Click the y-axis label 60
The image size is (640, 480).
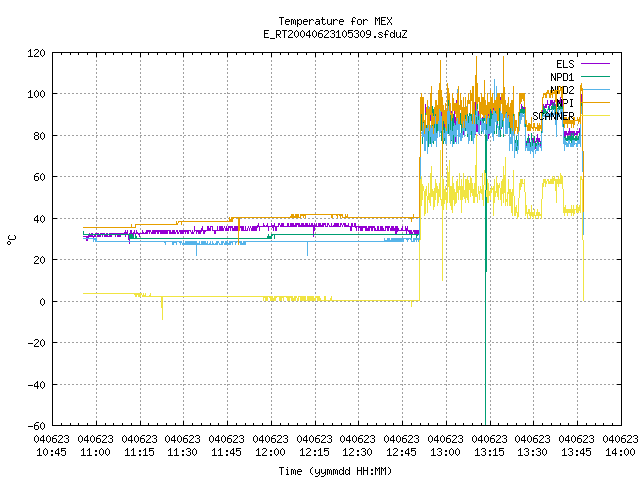click(39, 177)
